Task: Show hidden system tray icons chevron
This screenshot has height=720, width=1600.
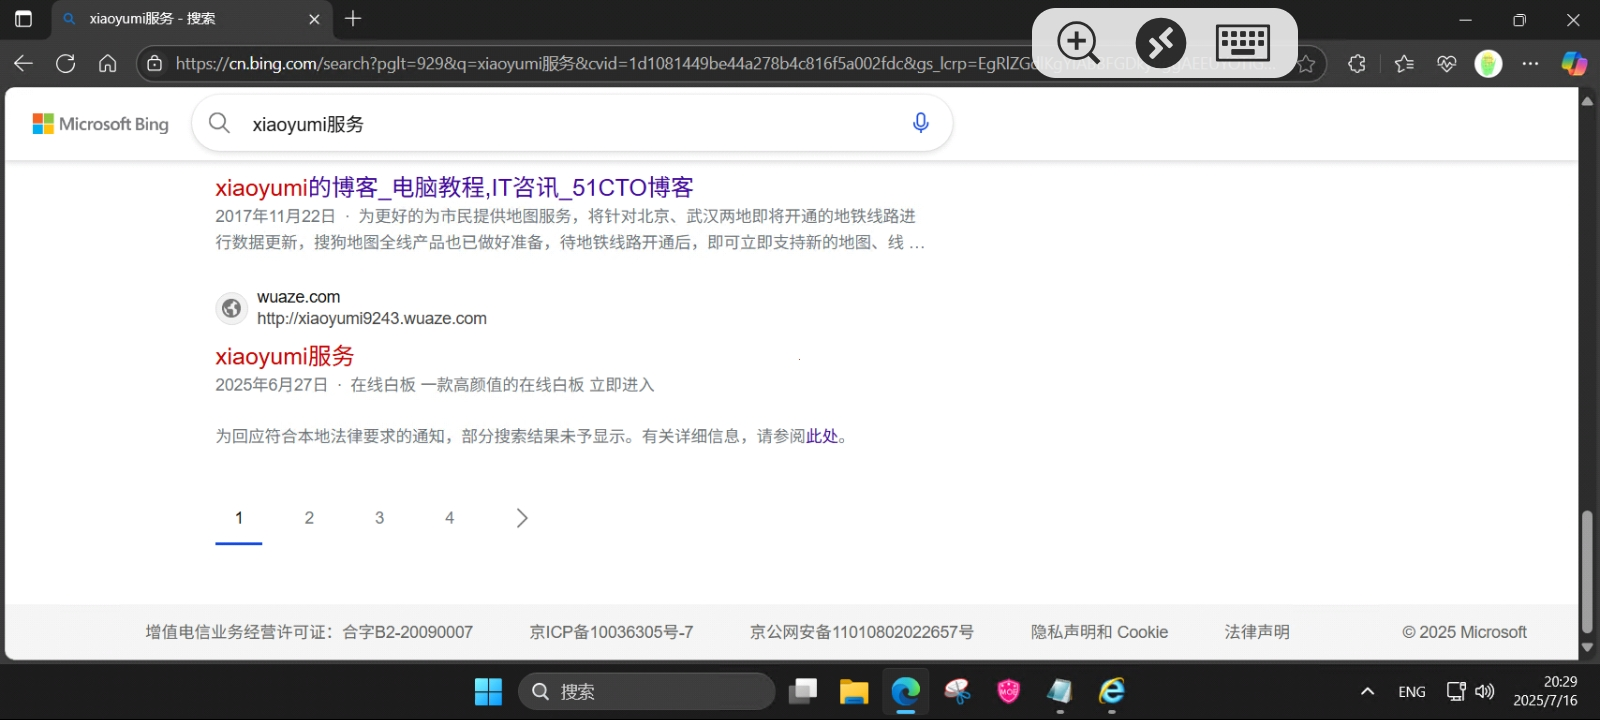Action: [x=1368, y=692]
